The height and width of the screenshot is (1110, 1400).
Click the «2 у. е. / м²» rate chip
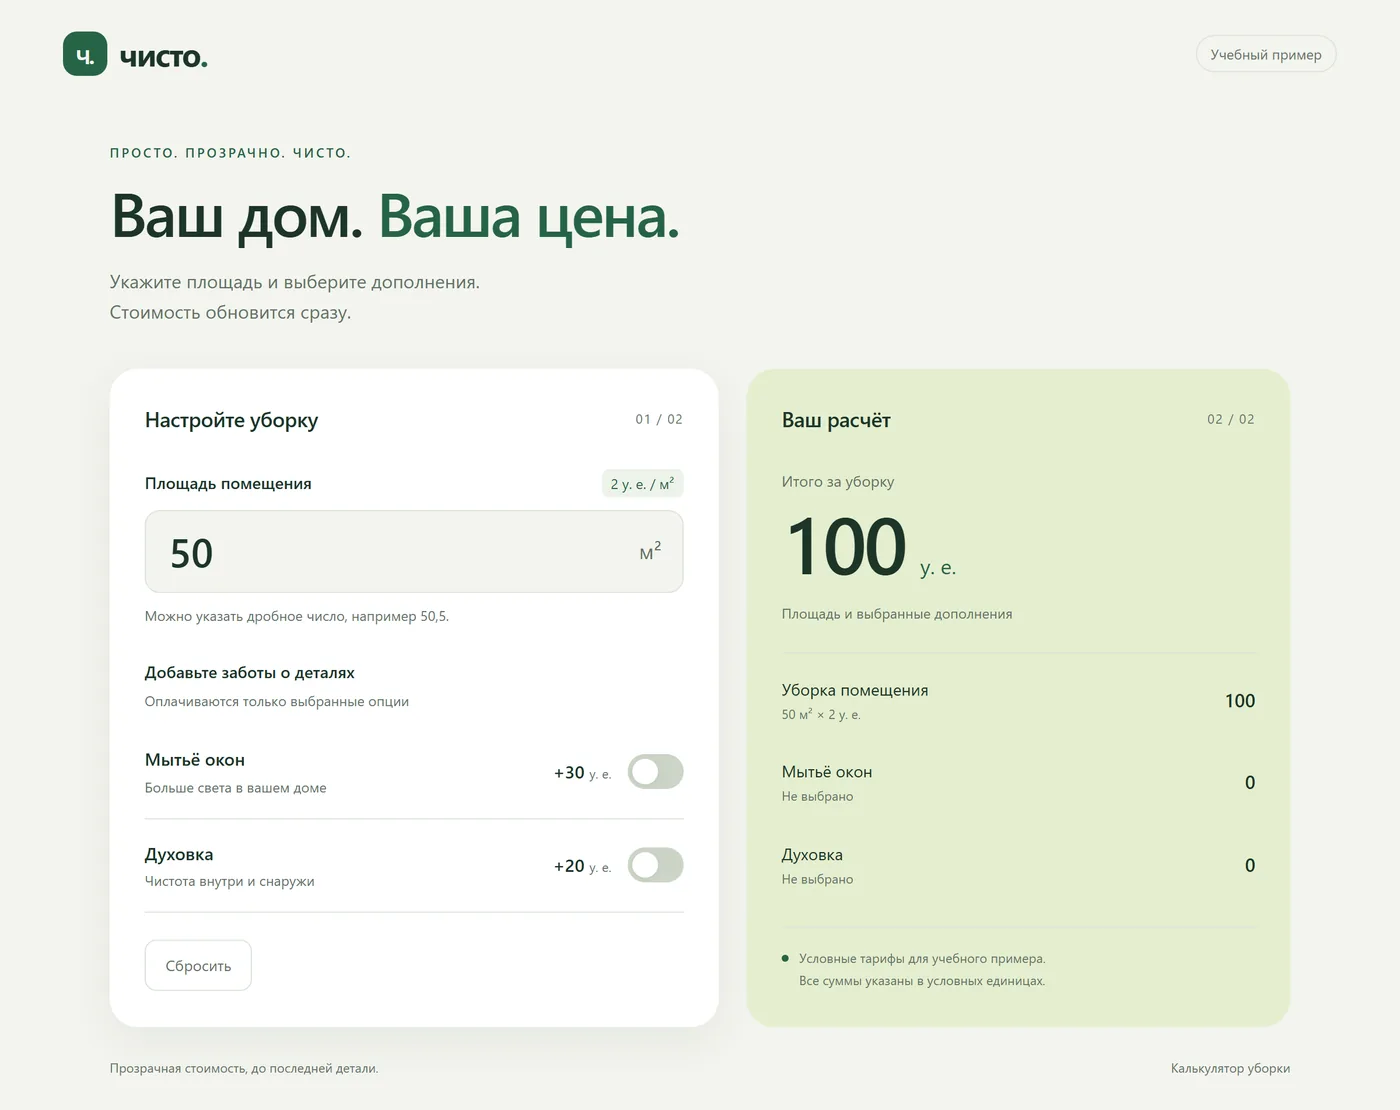click(x=642, y=484)
